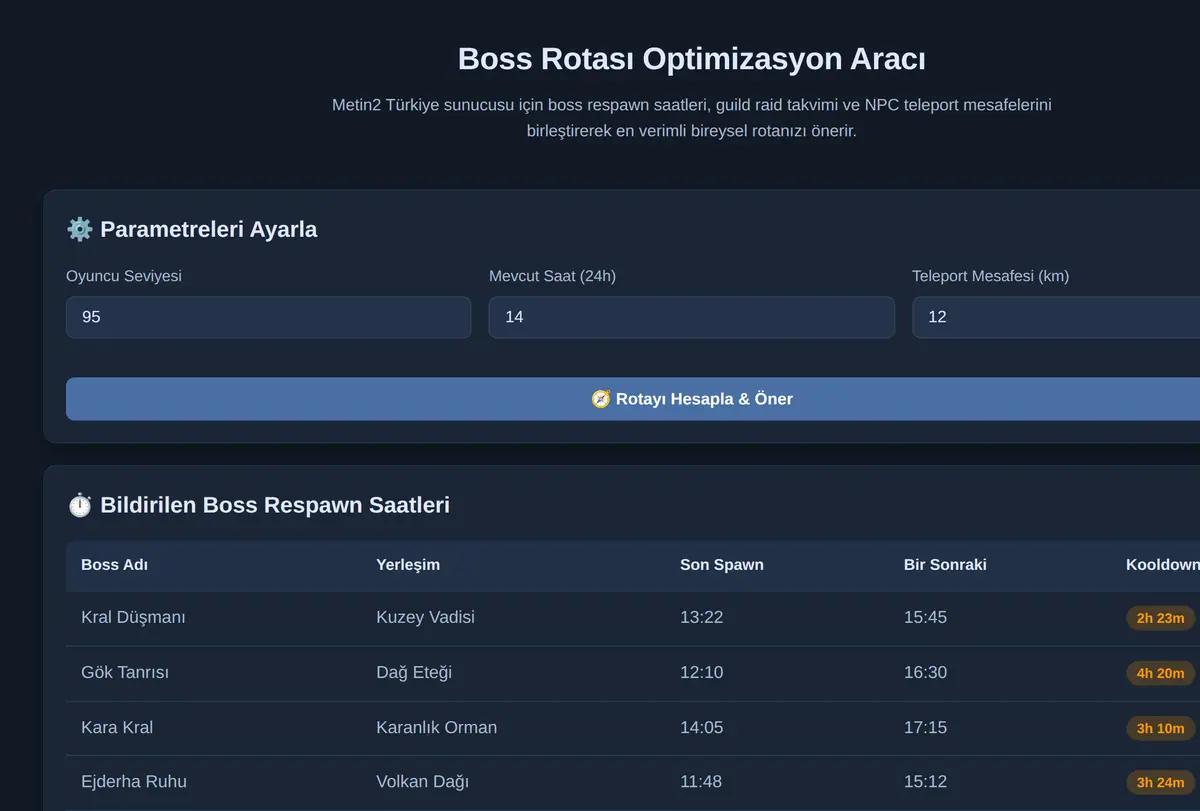Screen dimensions: 1200x811
Task: Select the Yerleşim column header
Action: 408,565
